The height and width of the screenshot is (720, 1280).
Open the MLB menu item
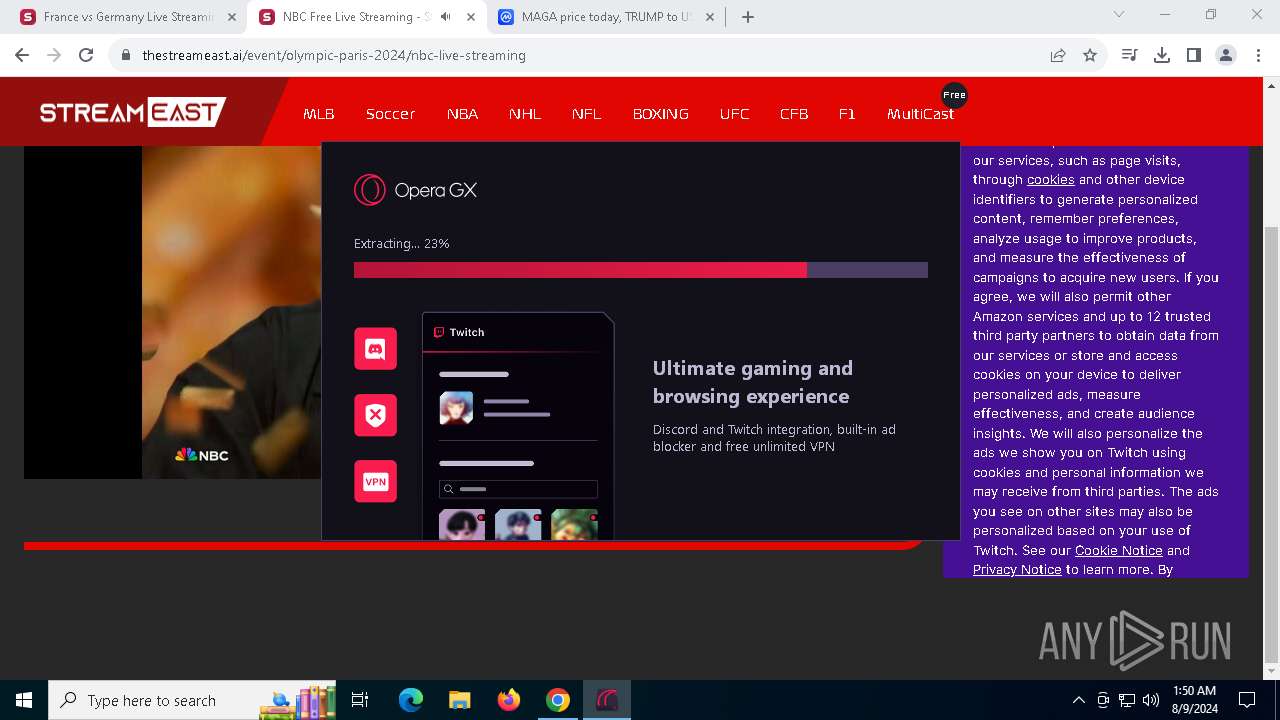coord(319,114)
